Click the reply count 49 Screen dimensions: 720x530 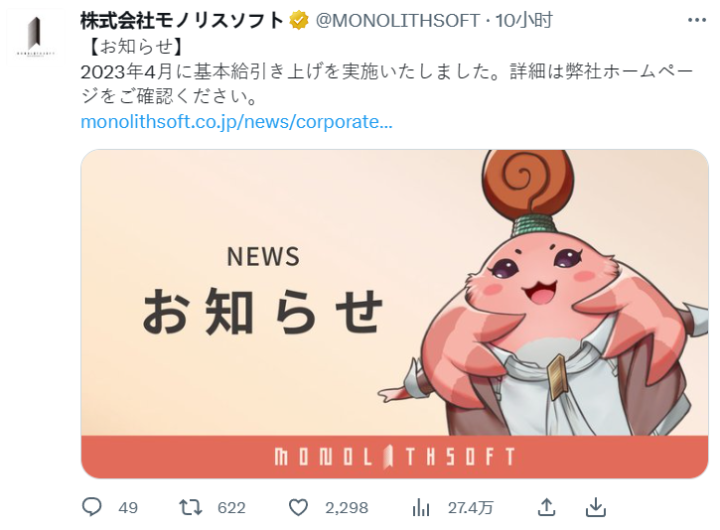click(128, 507)
